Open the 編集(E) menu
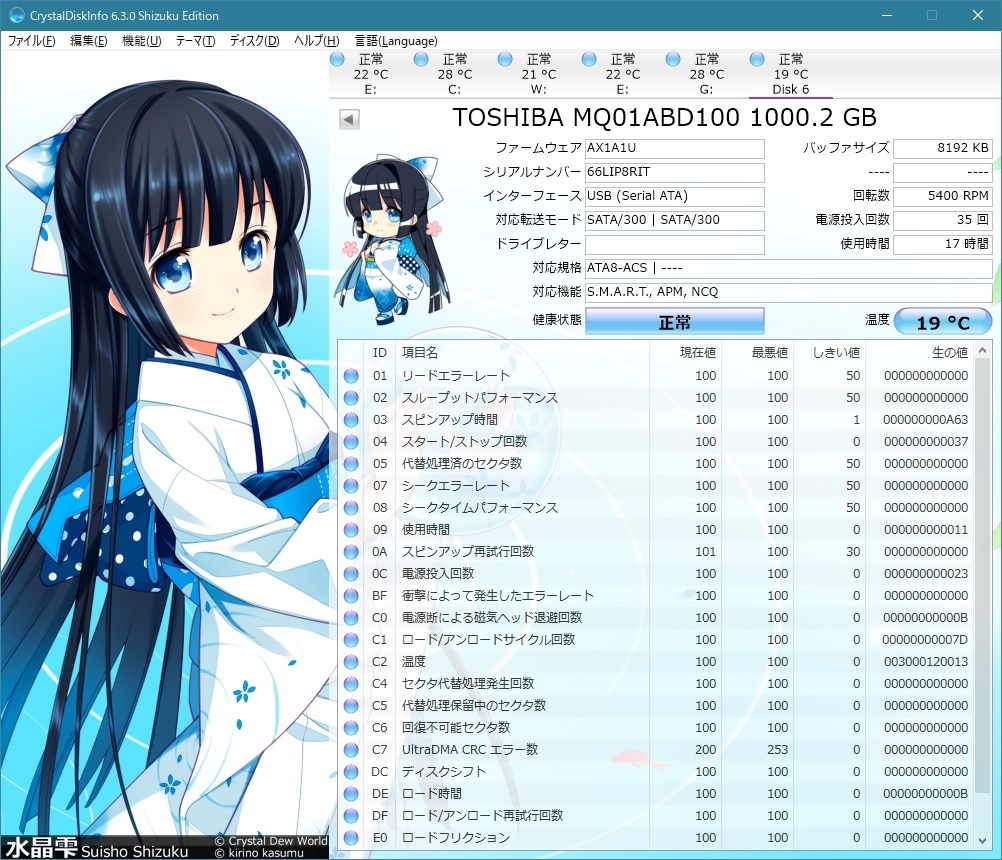1002x860 pixels. tap(88, 41)
